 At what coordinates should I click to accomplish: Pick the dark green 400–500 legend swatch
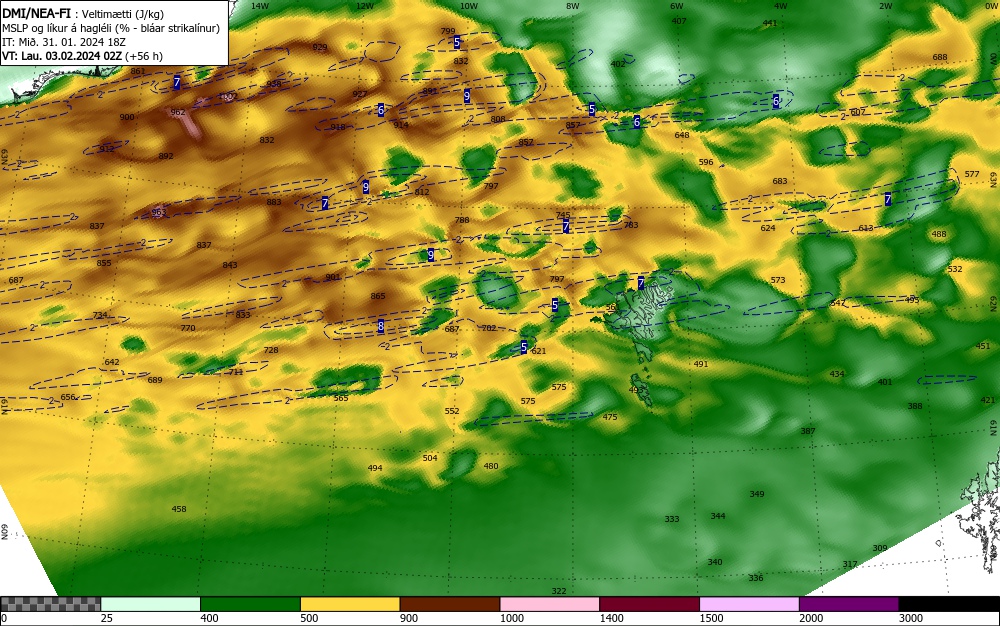[250, 604]
